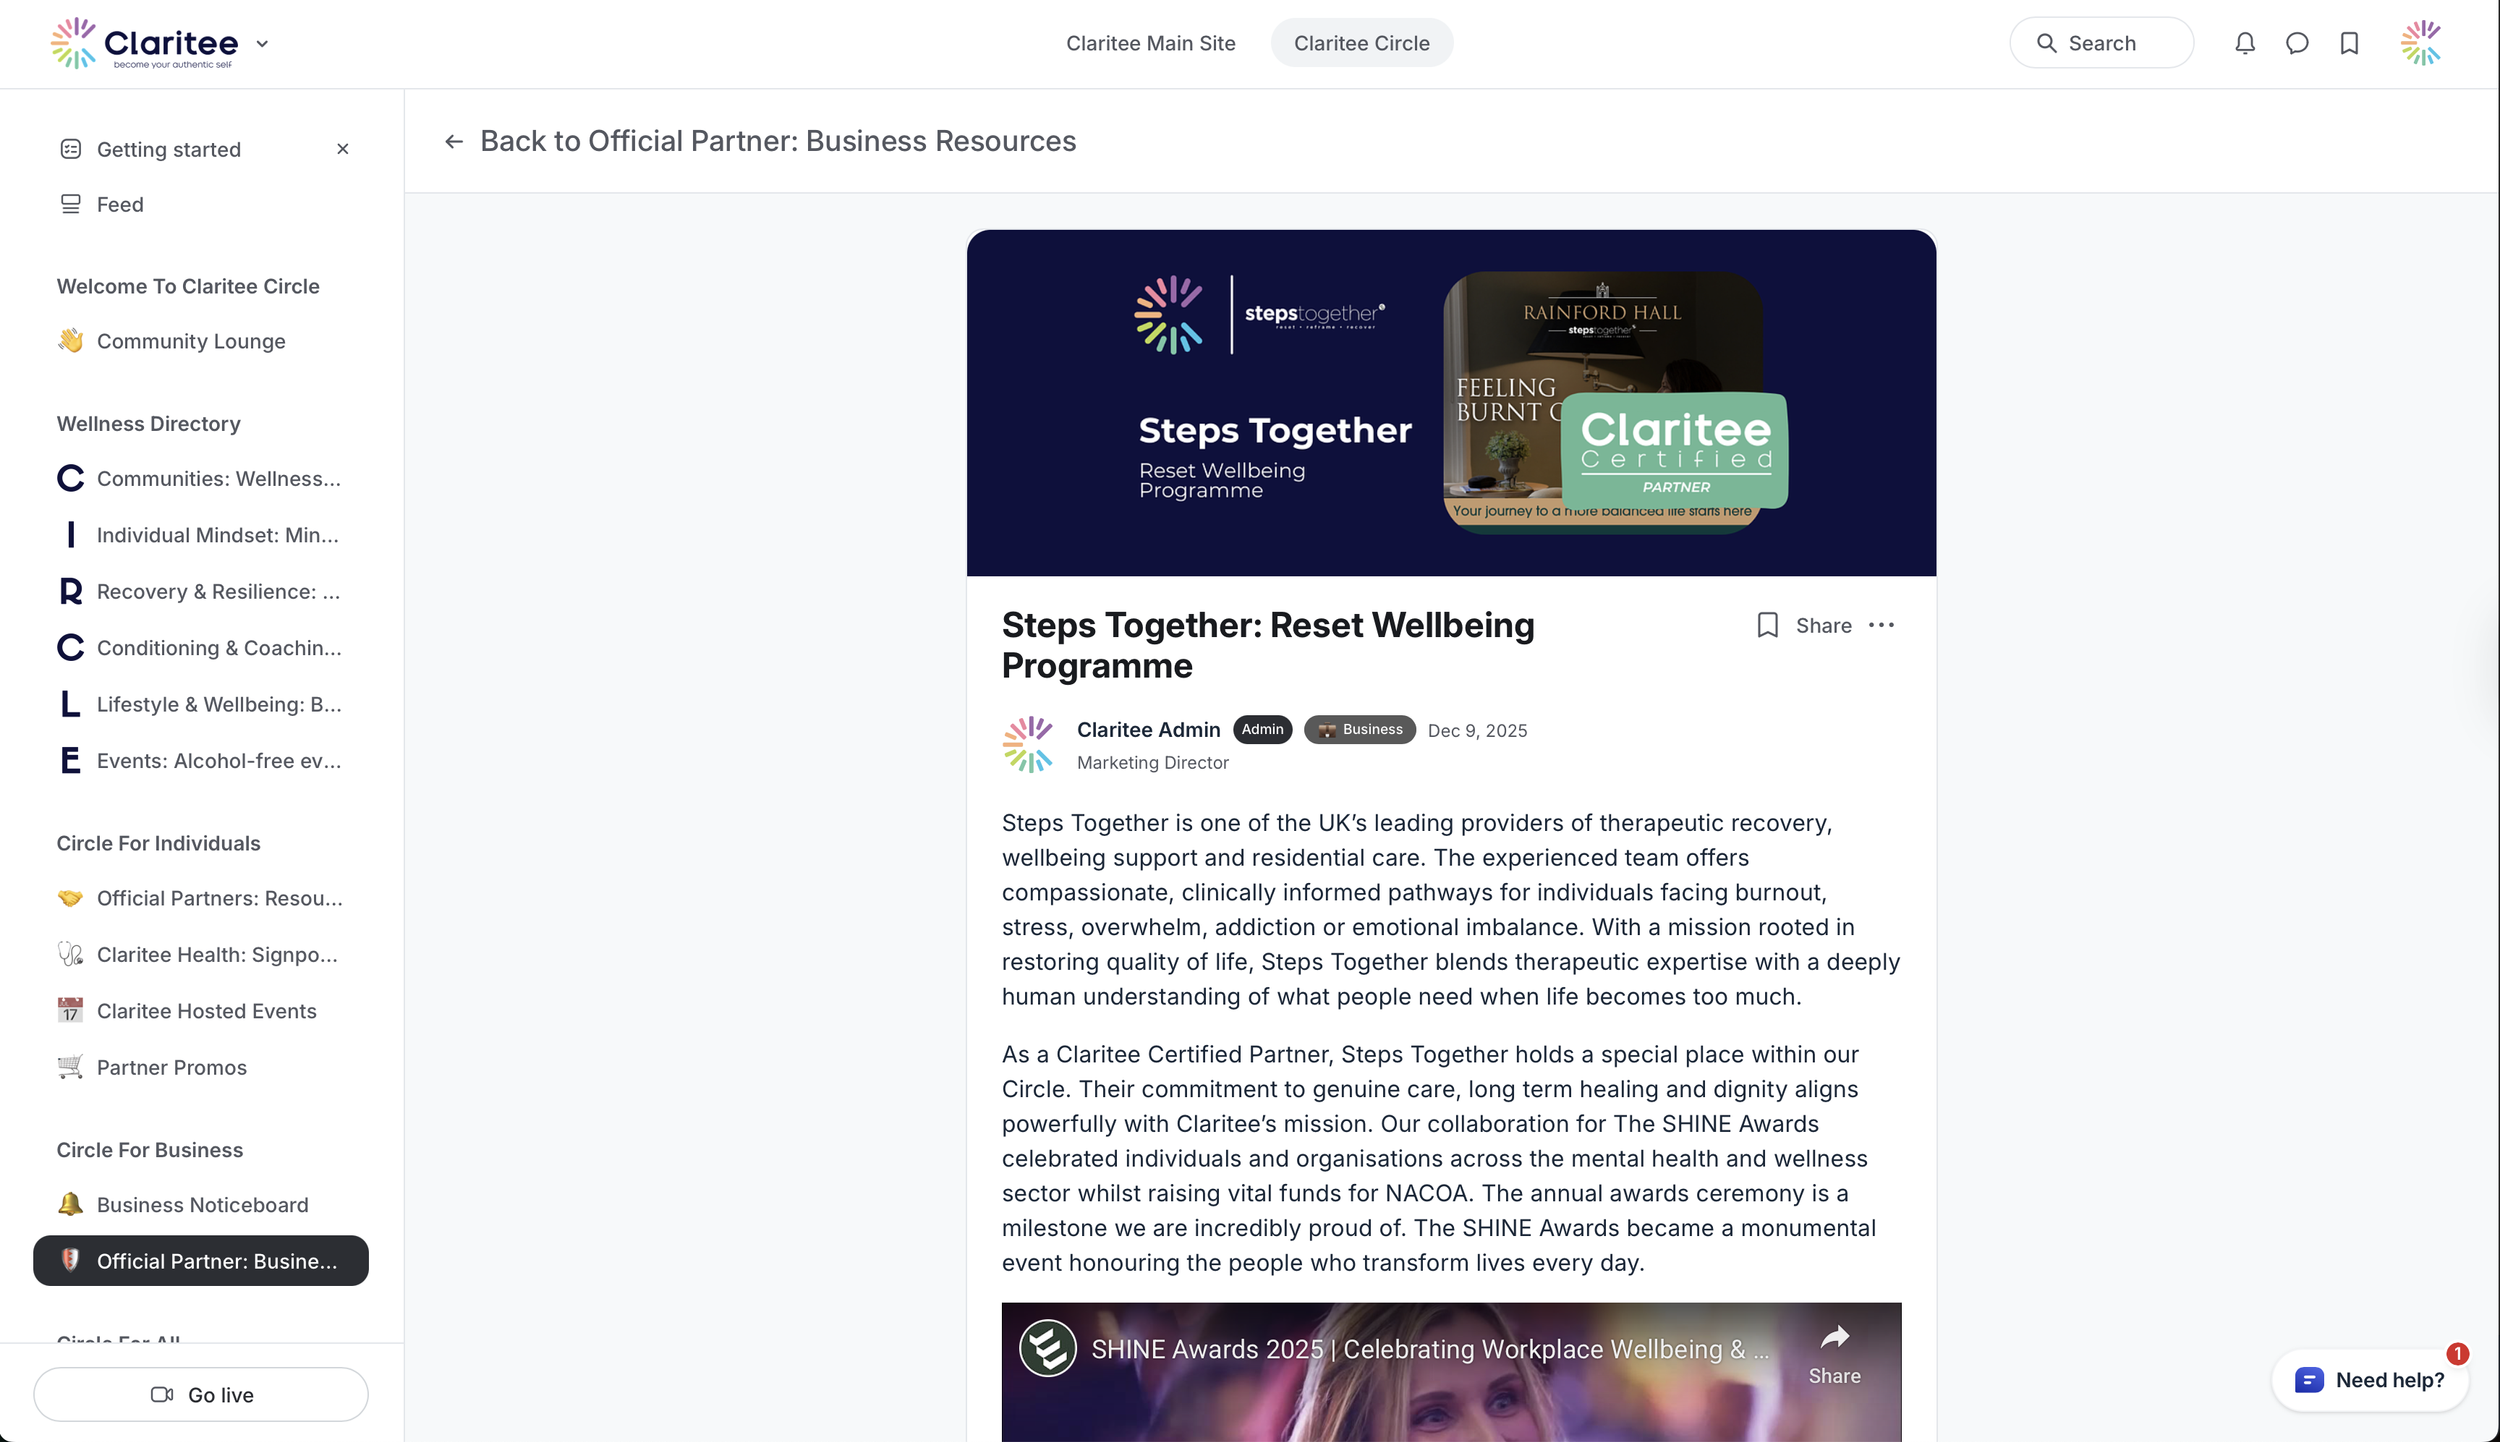2500x1442 pixels.
Task: Open the notifications bell icon
Action: [x=2244, y=43]
